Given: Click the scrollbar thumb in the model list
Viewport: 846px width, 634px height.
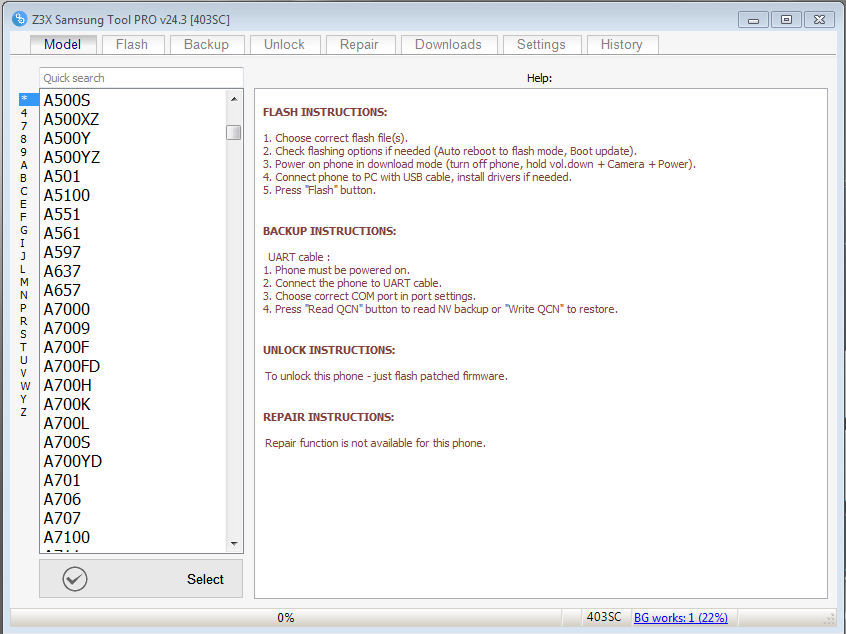Looking at the screenshot, I should pyautogui.click(x=233, y=131).
